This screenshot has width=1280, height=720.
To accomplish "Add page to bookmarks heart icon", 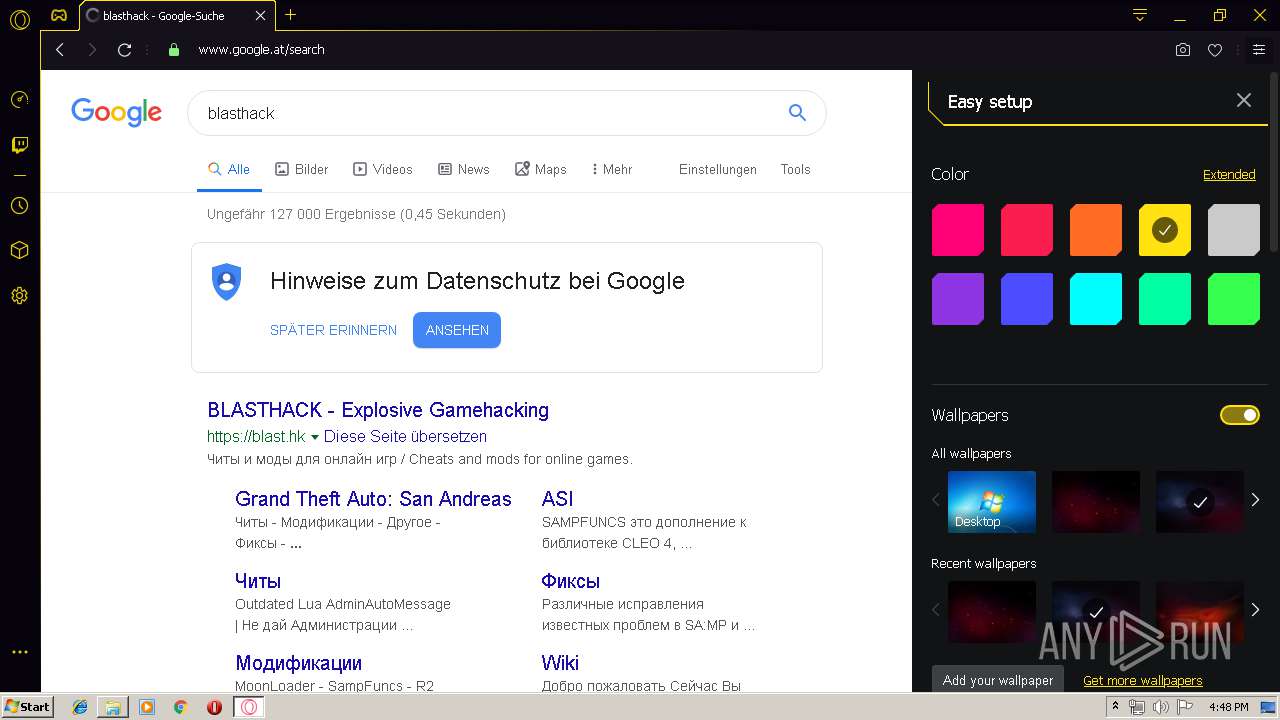I will [x=1215, y=49].
